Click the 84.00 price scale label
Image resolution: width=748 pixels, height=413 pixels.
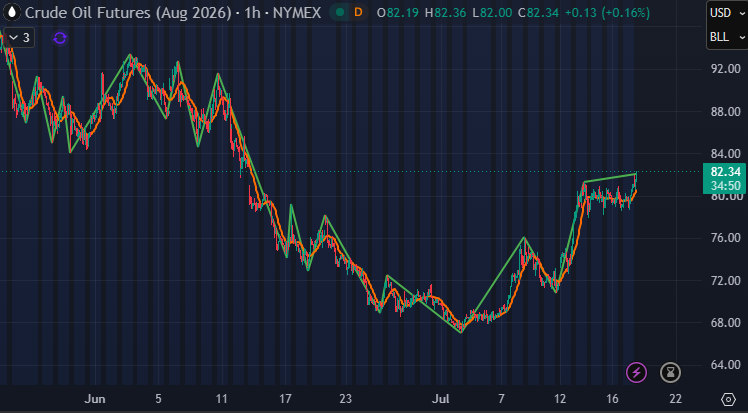click(726, 154)
